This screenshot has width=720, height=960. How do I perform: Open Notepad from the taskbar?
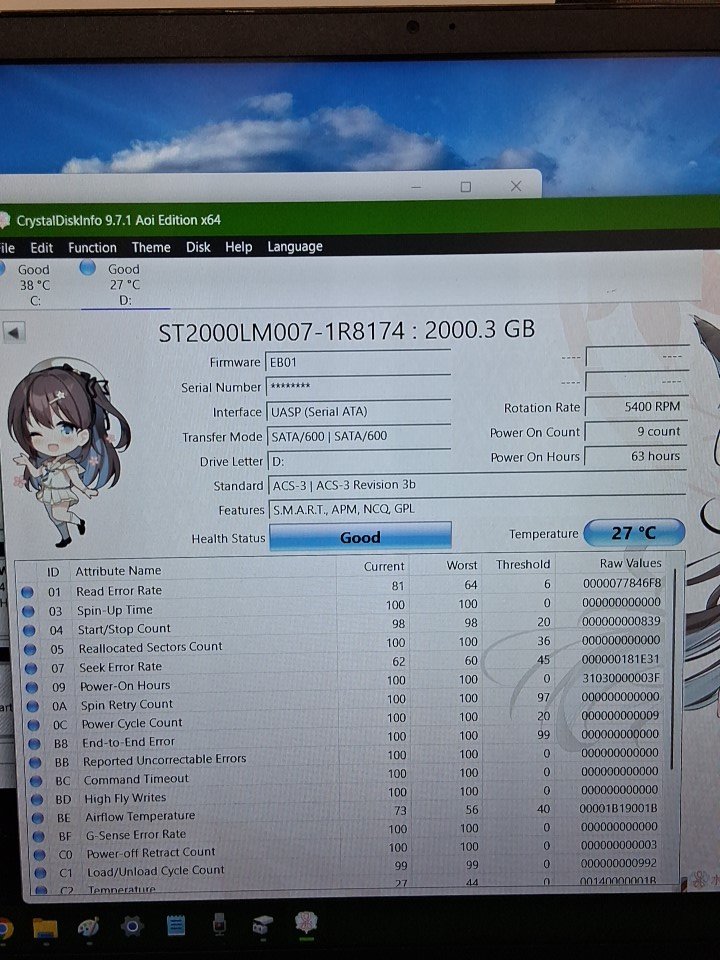pyautogui.click(x=176, y=925)
